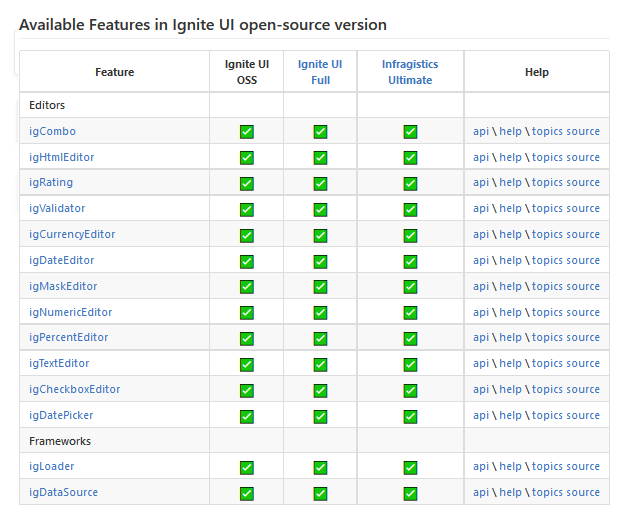This screenshot has height=514, width=630.
Task: Open the igHtmlEditor feature link
Action: (62, 157)
